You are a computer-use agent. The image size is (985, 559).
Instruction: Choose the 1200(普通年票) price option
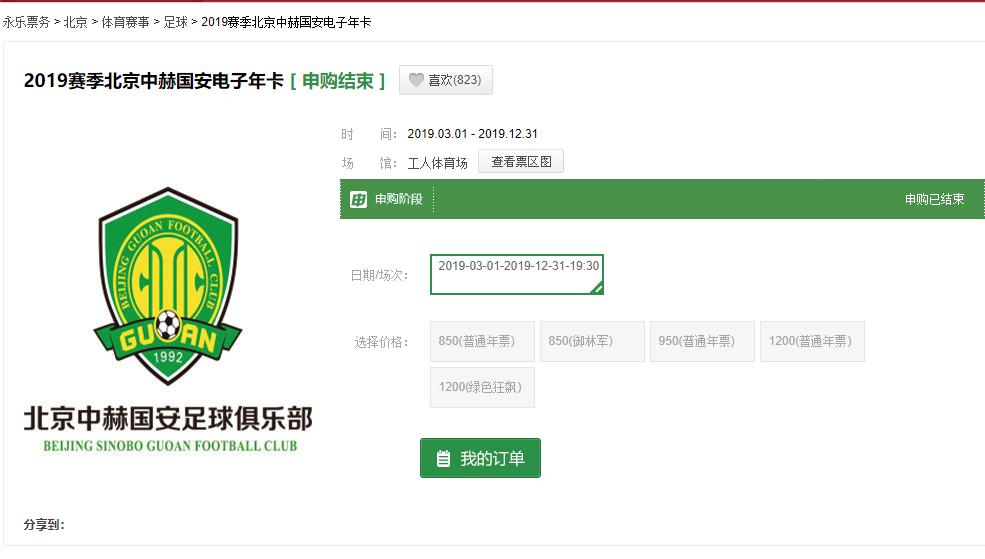coord(812,341)
